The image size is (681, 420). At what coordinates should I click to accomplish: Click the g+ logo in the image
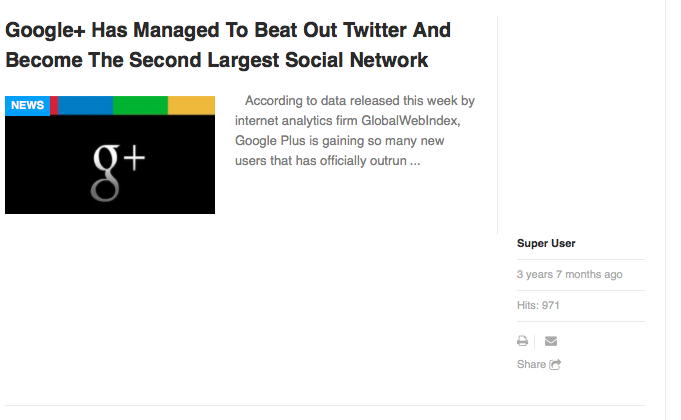click(x=118, y=165)
